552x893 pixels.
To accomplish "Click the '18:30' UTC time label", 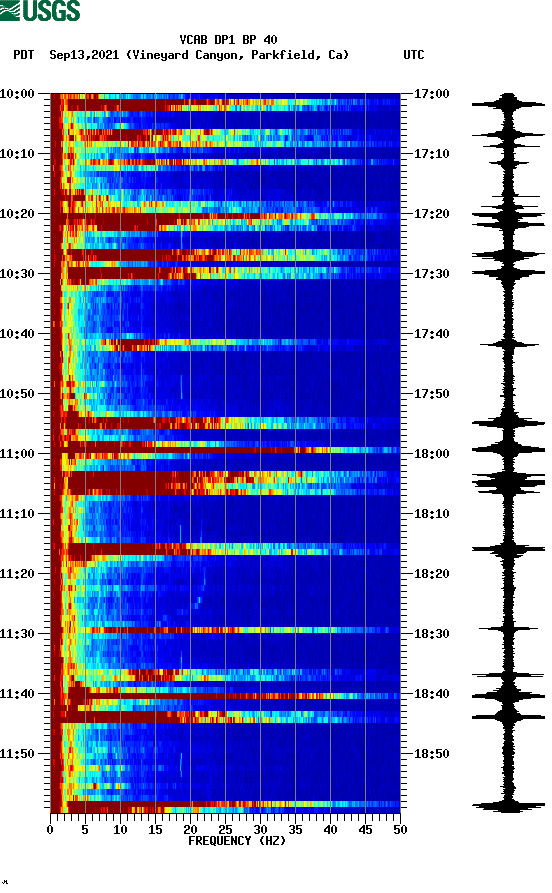I will [x=431, y=634].
